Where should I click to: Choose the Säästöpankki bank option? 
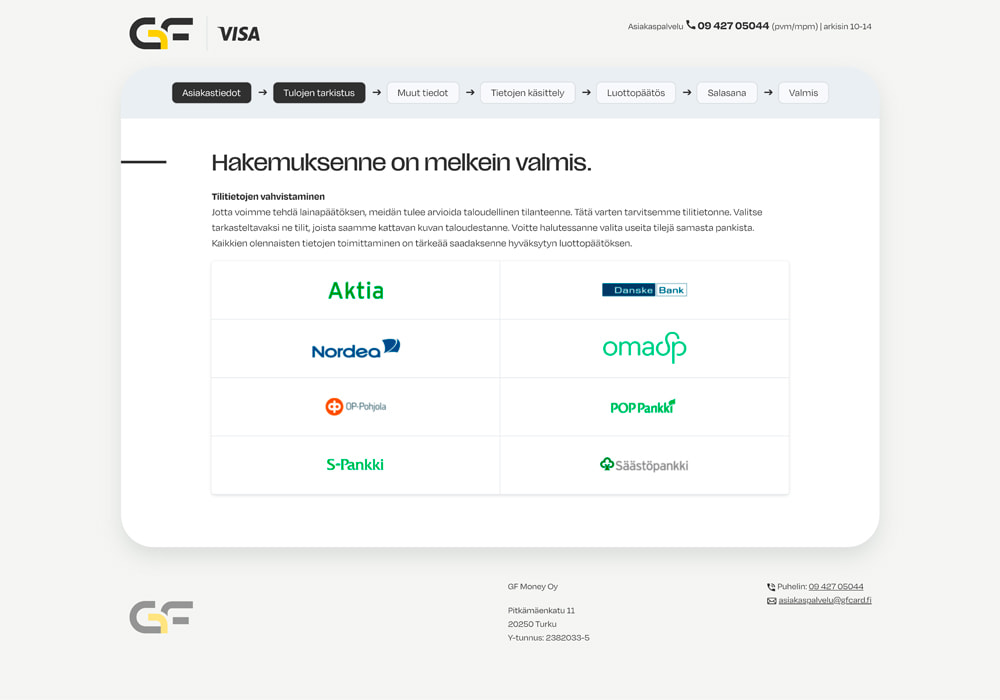tap(644, 465)
